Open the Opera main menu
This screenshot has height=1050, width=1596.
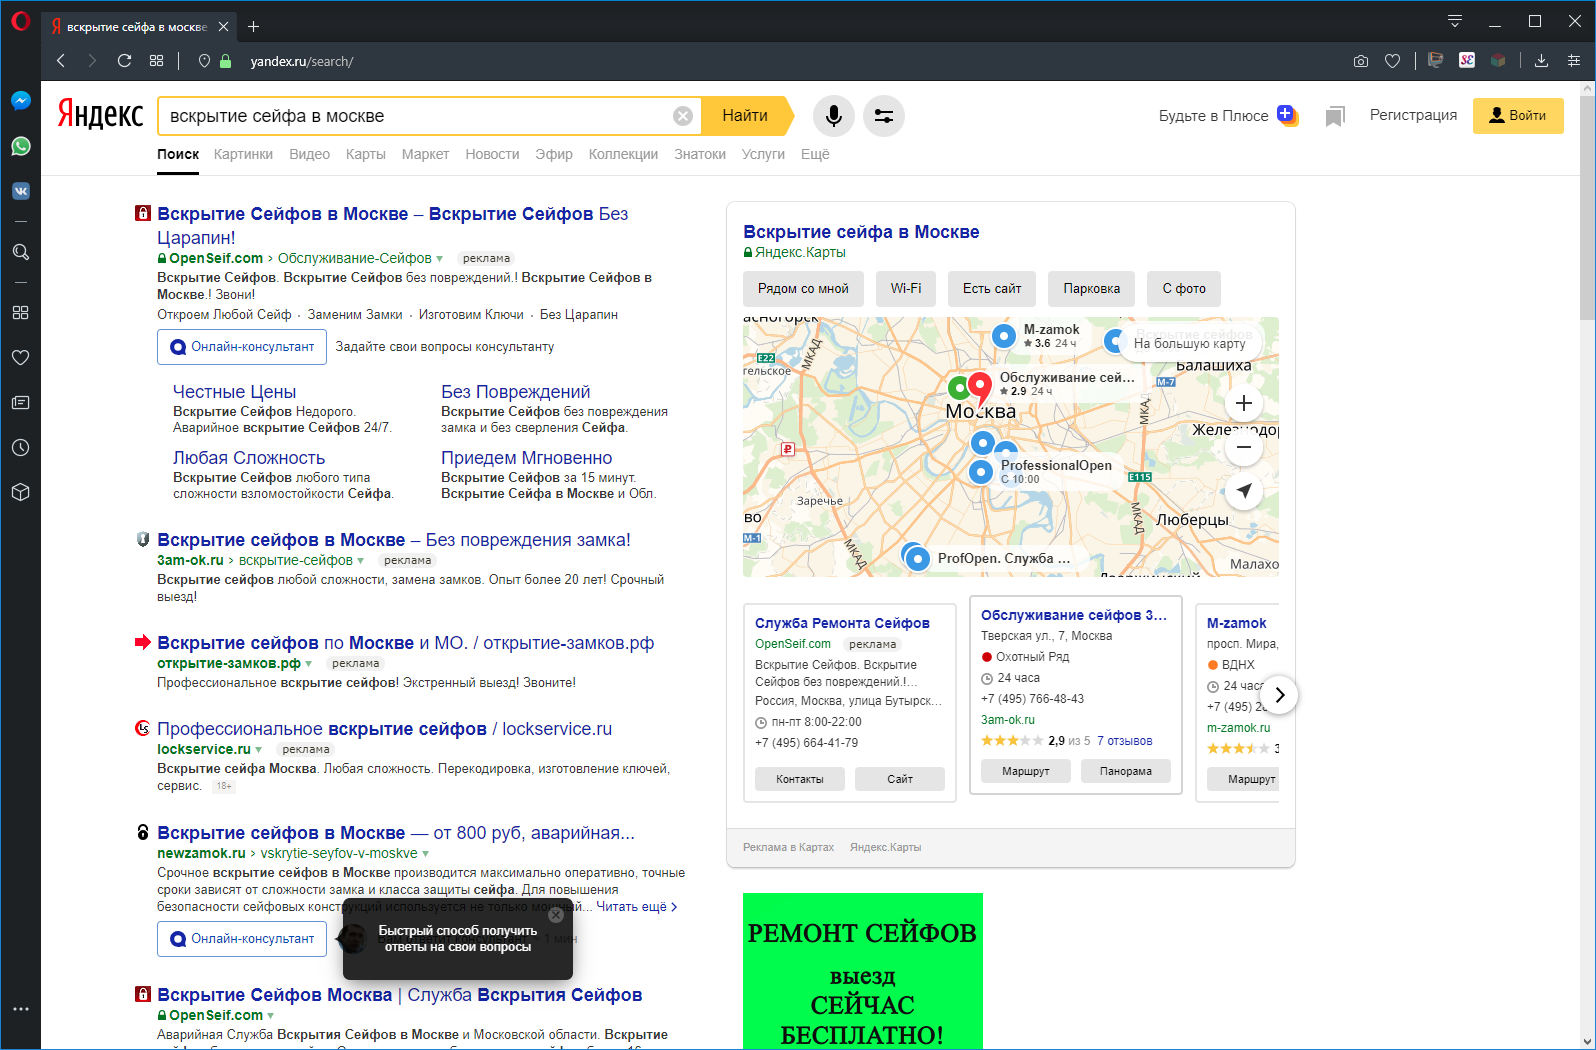[20, 21]
